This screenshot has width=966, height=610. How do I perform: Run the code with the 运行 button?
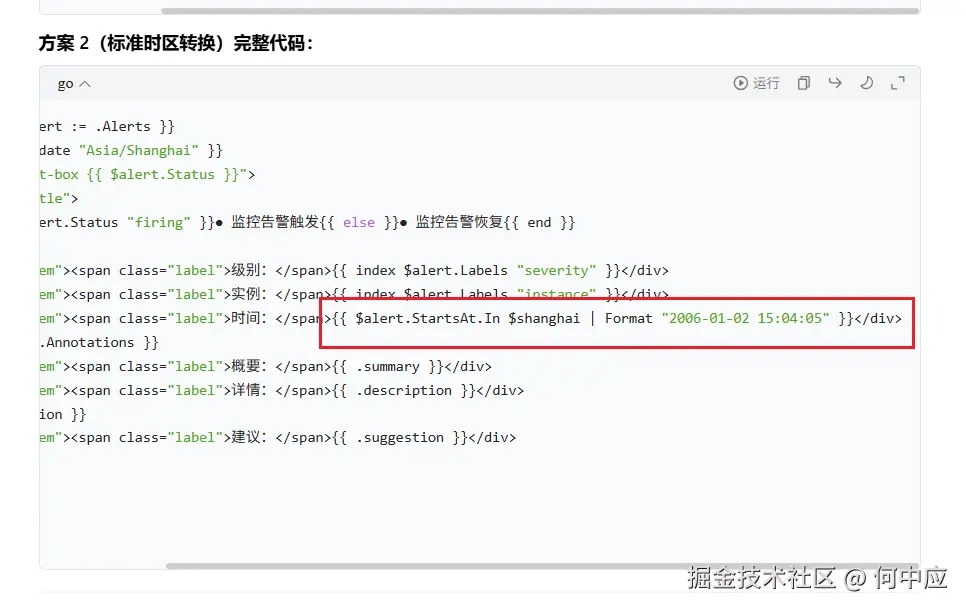point(756,83)
